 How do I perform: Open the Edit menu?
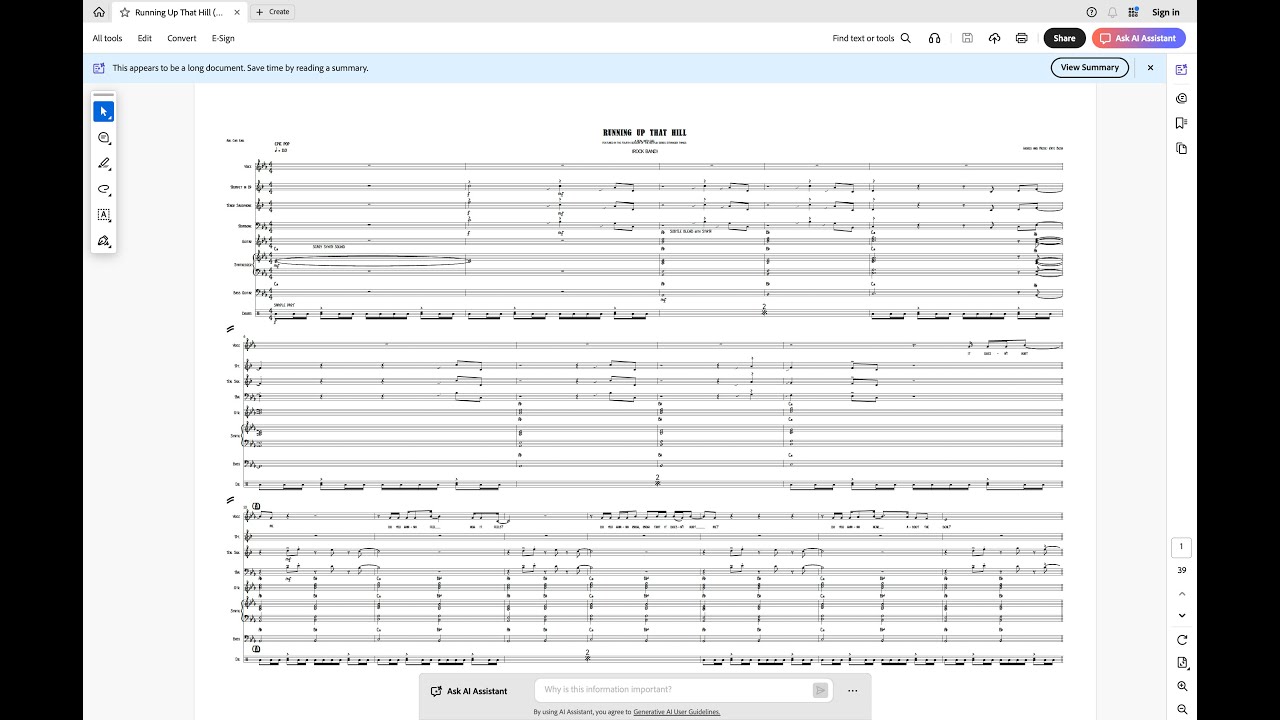[145, 38]
